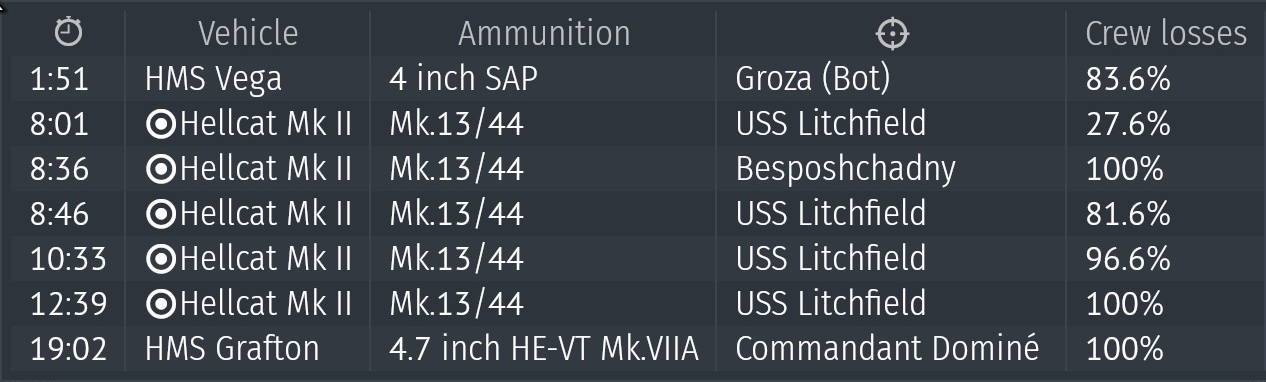Click the roundel icon beside Hellcat at 8:36
Viewport: 1266px width, 382px height.
160,169
